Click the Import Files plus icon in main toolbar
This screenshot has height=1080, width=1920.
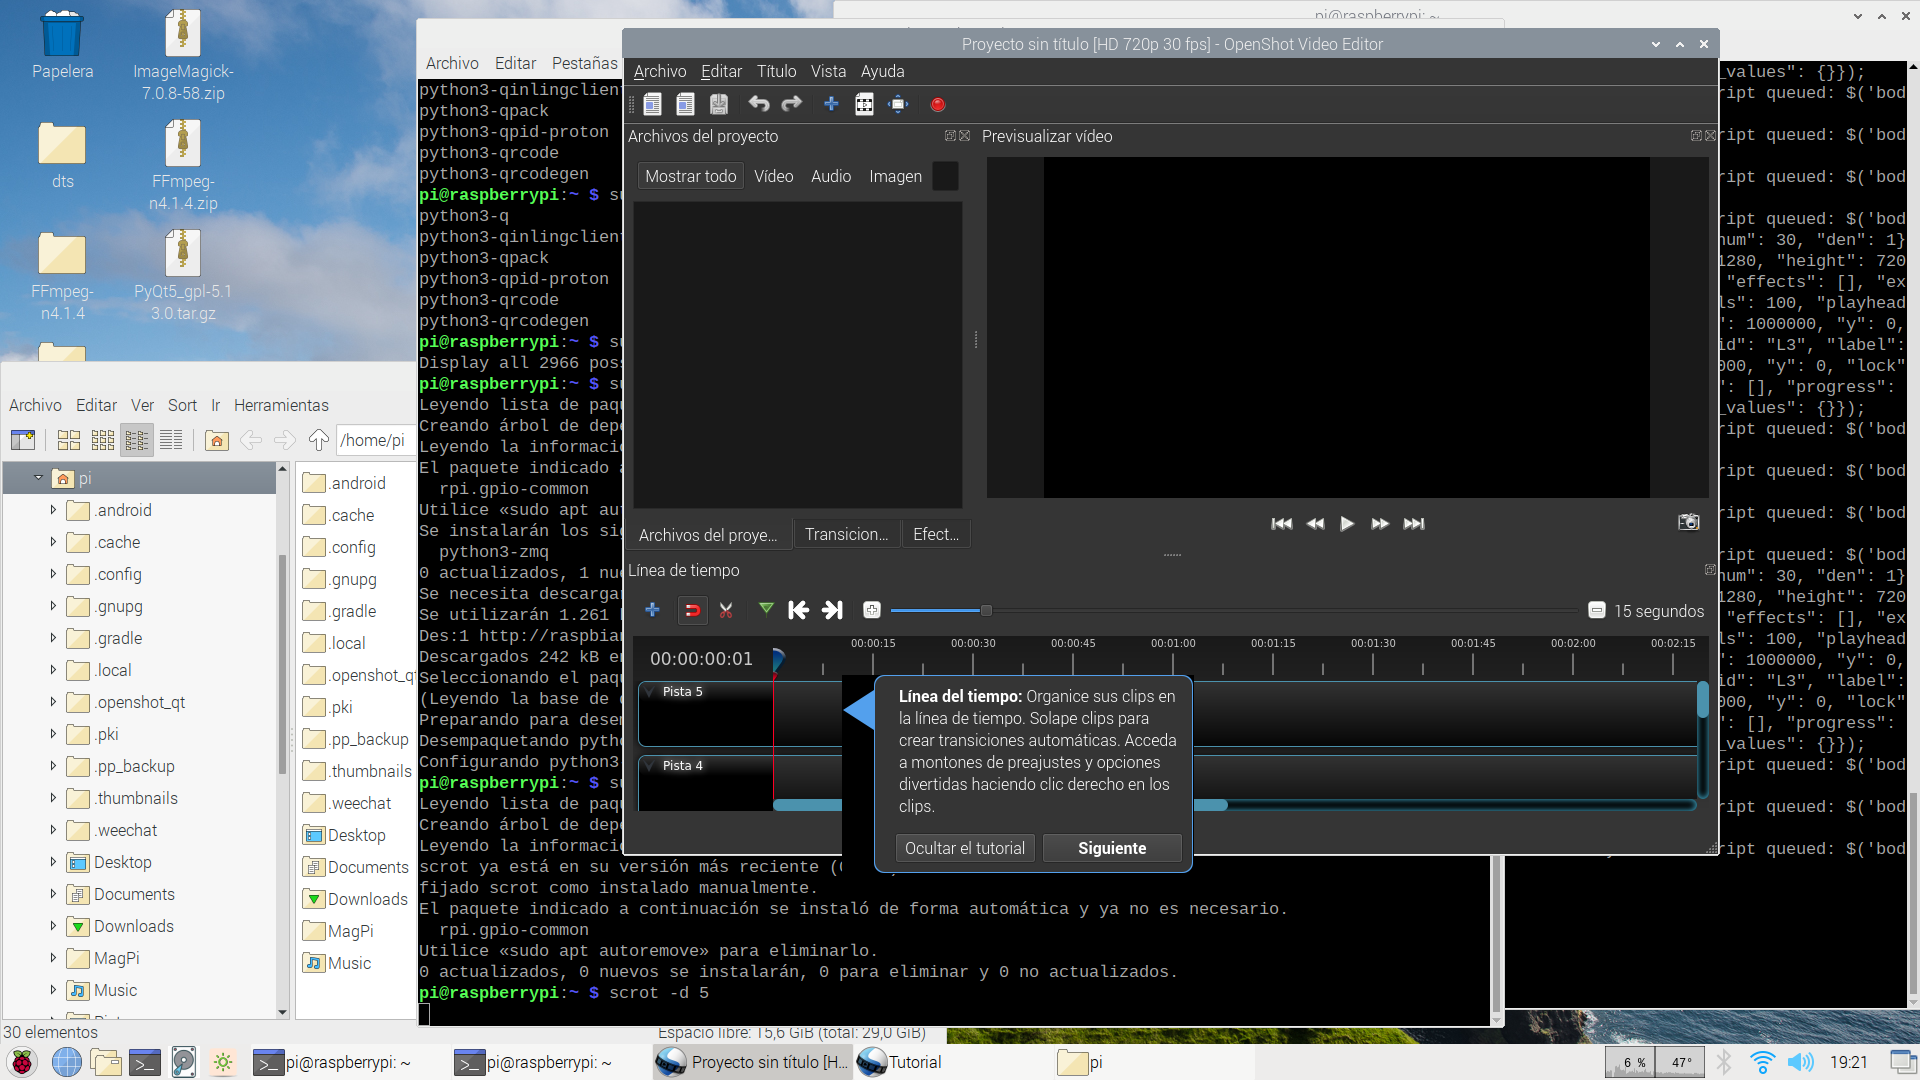tap(830, 104)
